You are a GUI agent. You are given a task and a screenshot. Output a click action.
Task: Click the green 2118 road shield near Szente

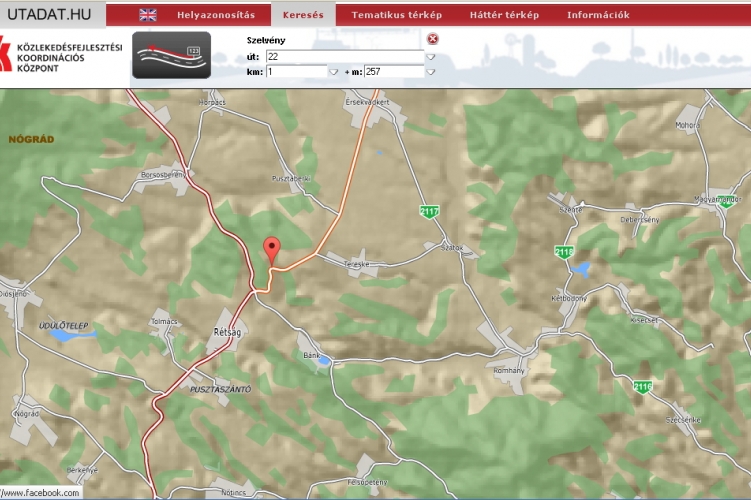pyautogui.click(x=564, y=252)
